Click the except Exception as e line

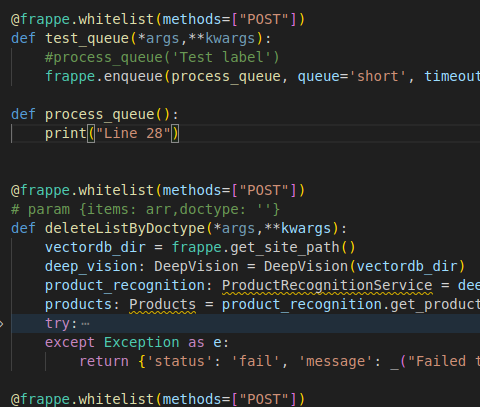click(x=137, y=342)
